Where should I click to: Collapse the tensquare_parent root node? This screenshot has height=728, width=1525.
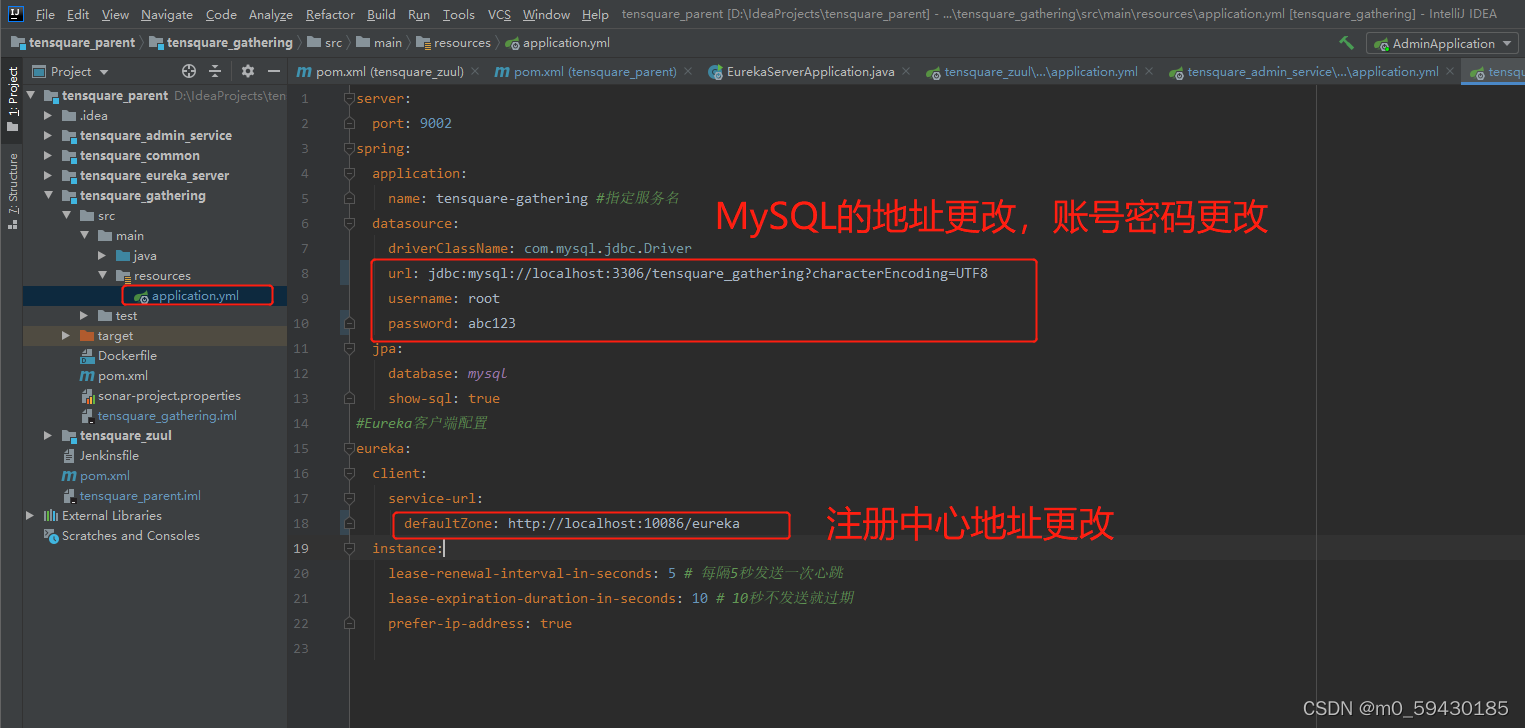(30, 96)
